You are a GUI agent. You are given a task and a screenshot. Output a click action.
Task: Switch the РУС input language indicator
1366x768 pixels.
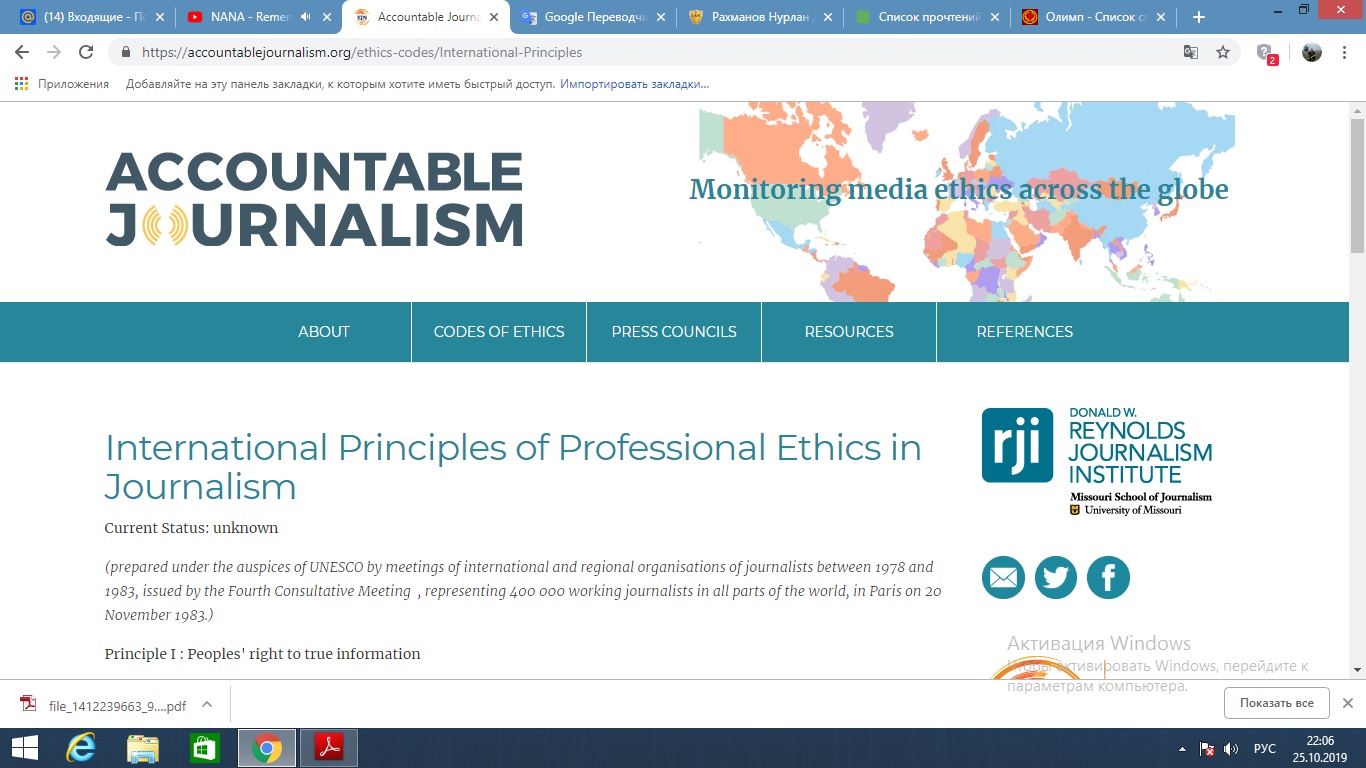(1265, 748)
